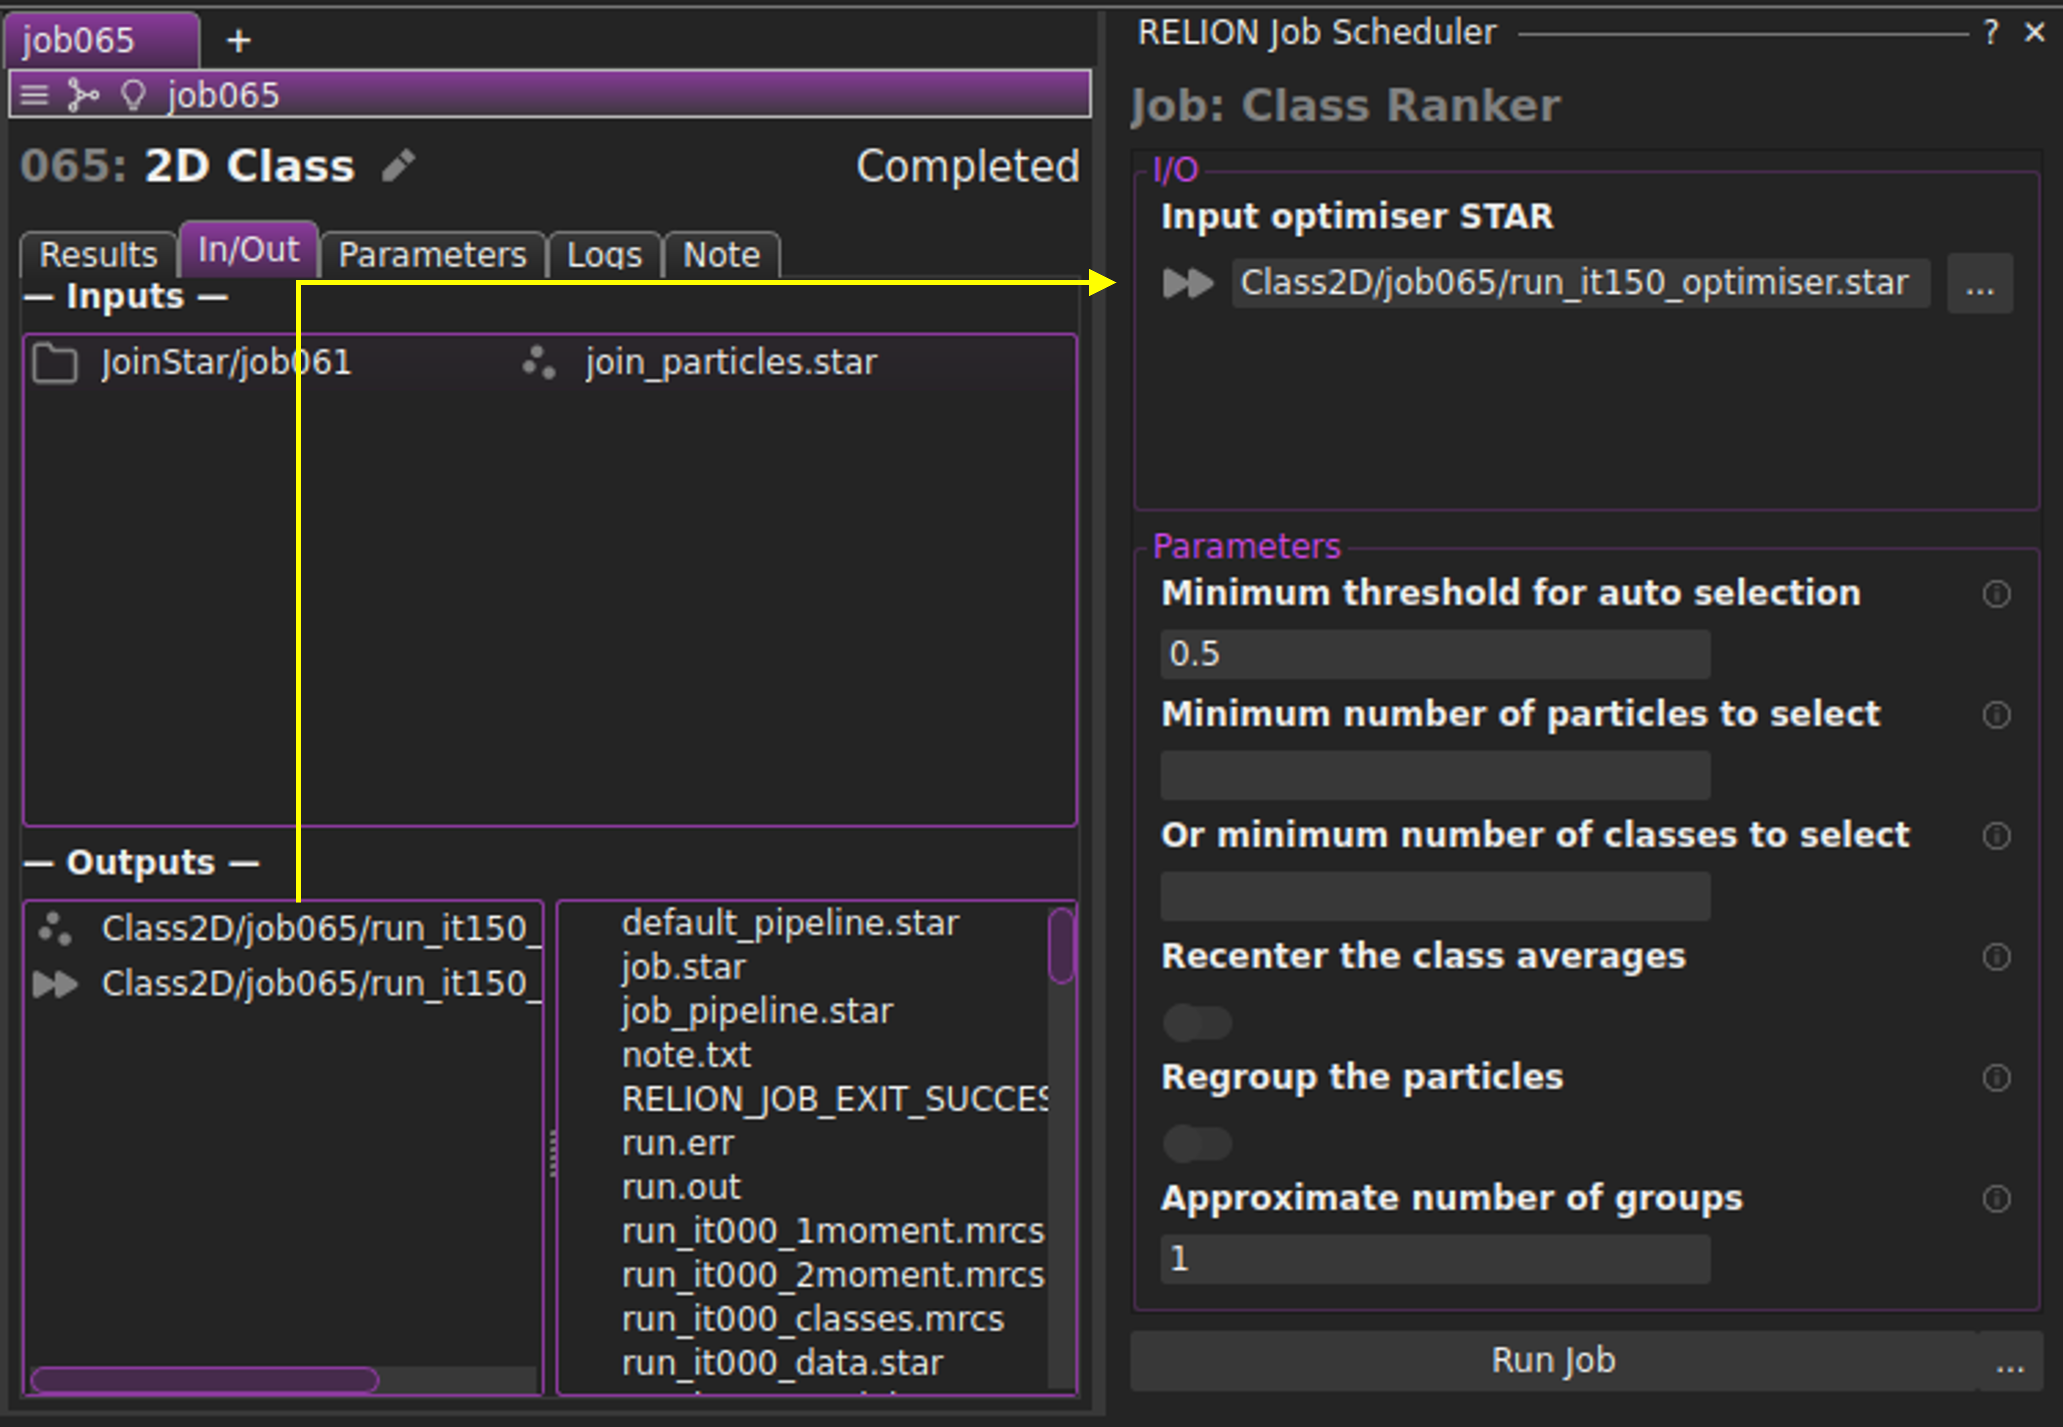Click horizontal scrollbar under Outputs list
The width and height of the screenshot is (2063, 1427).
point(205,1380)
